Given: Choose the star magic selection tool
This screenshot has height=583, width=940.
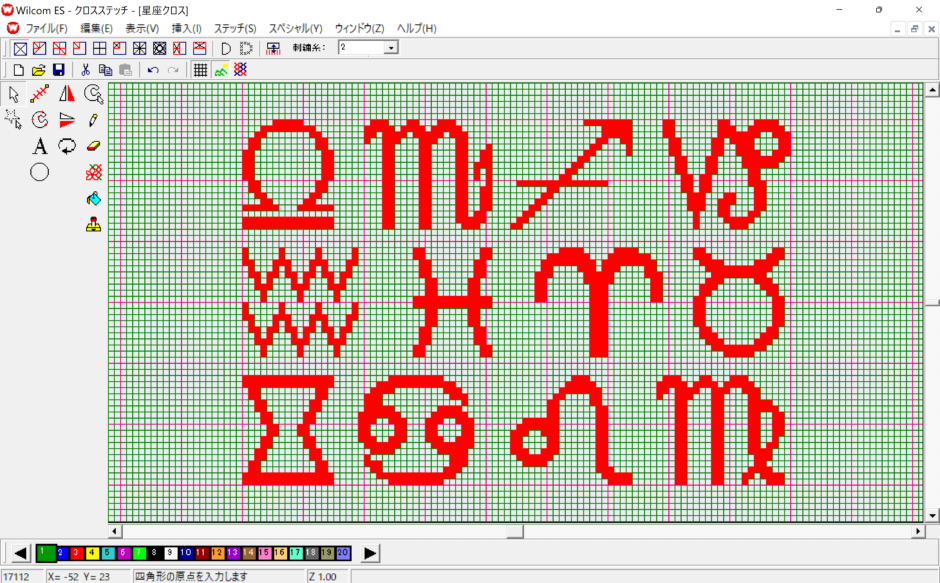Looking at the screenshot, I should [13, 119].
